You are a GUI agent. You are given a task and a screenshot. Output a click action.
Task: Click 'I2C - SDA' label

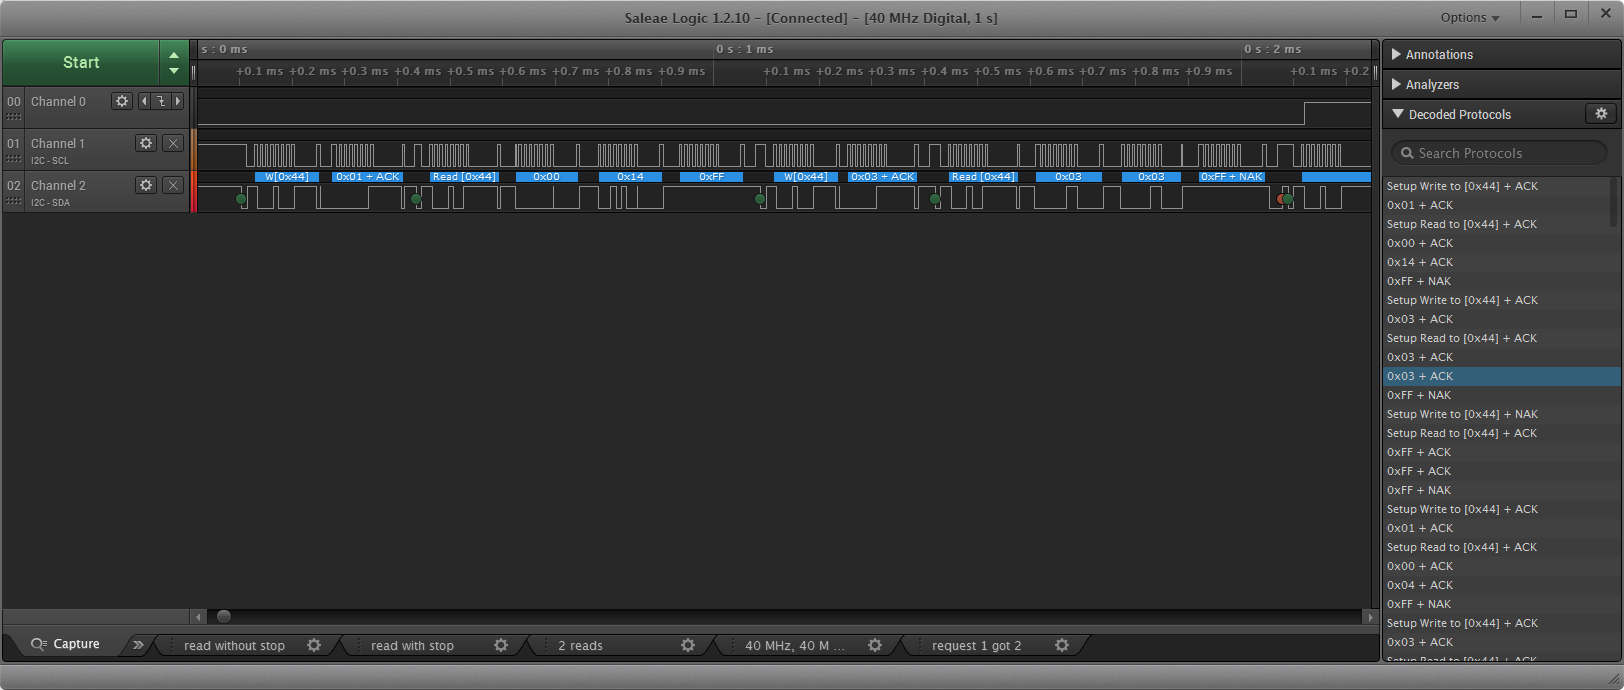[50, 202]
